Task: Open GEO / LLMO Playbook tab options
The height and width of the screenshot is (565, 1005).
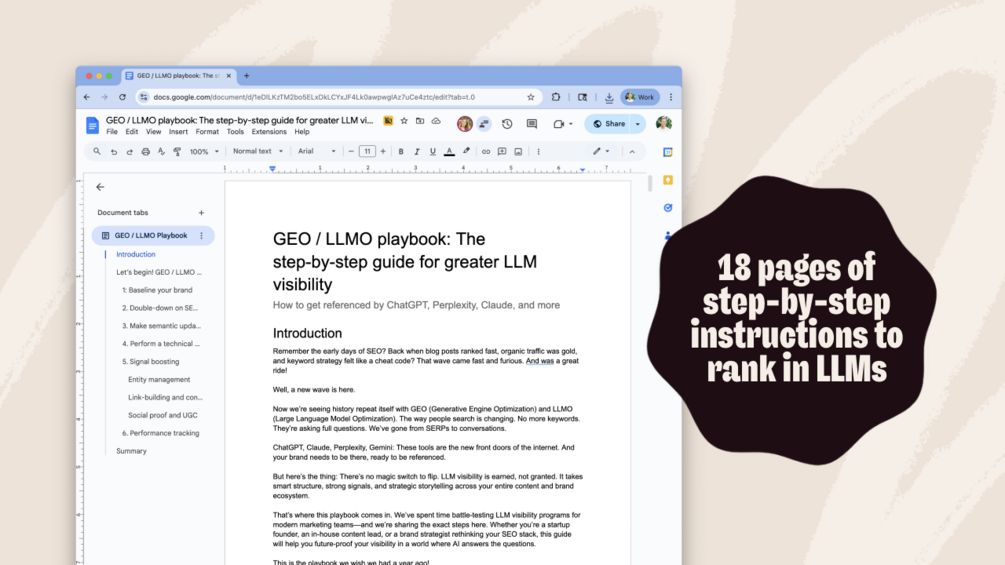Action: click(201, 236)
